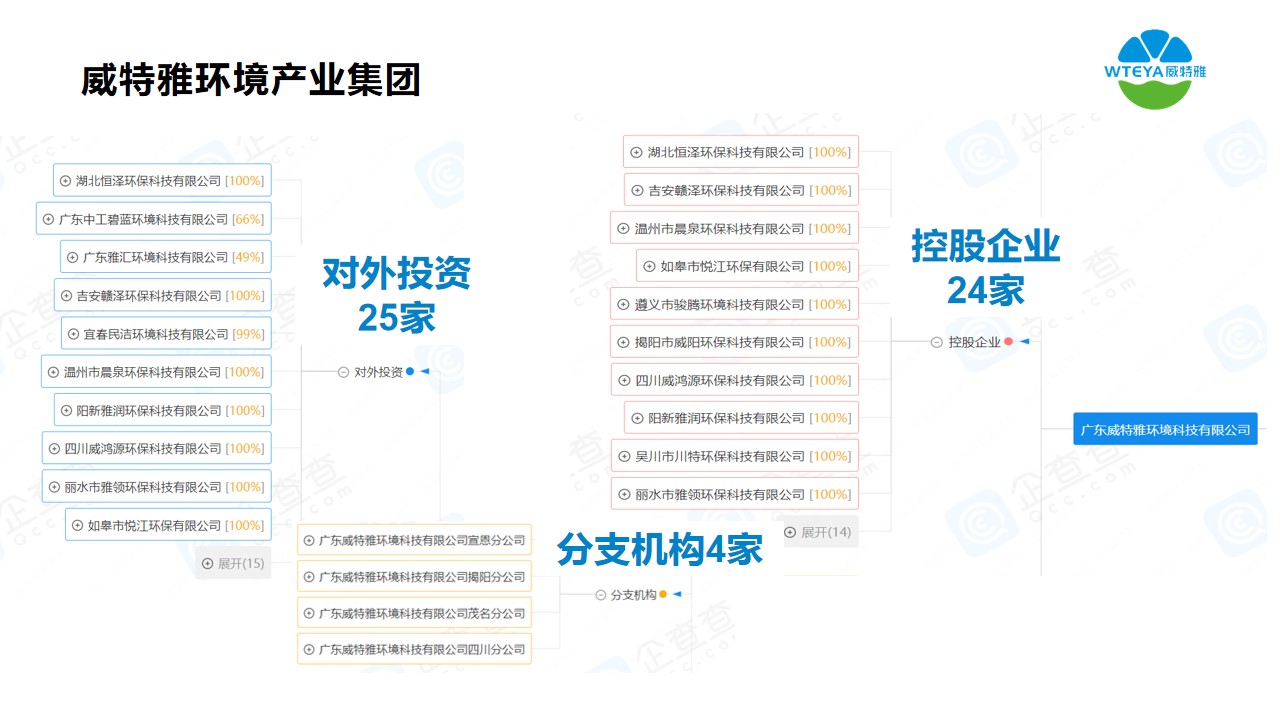This screenshot has width=1280, height=720.
Task: Select the root node 广东威特雅环境科技有限公司
Action: point(1165,430)
